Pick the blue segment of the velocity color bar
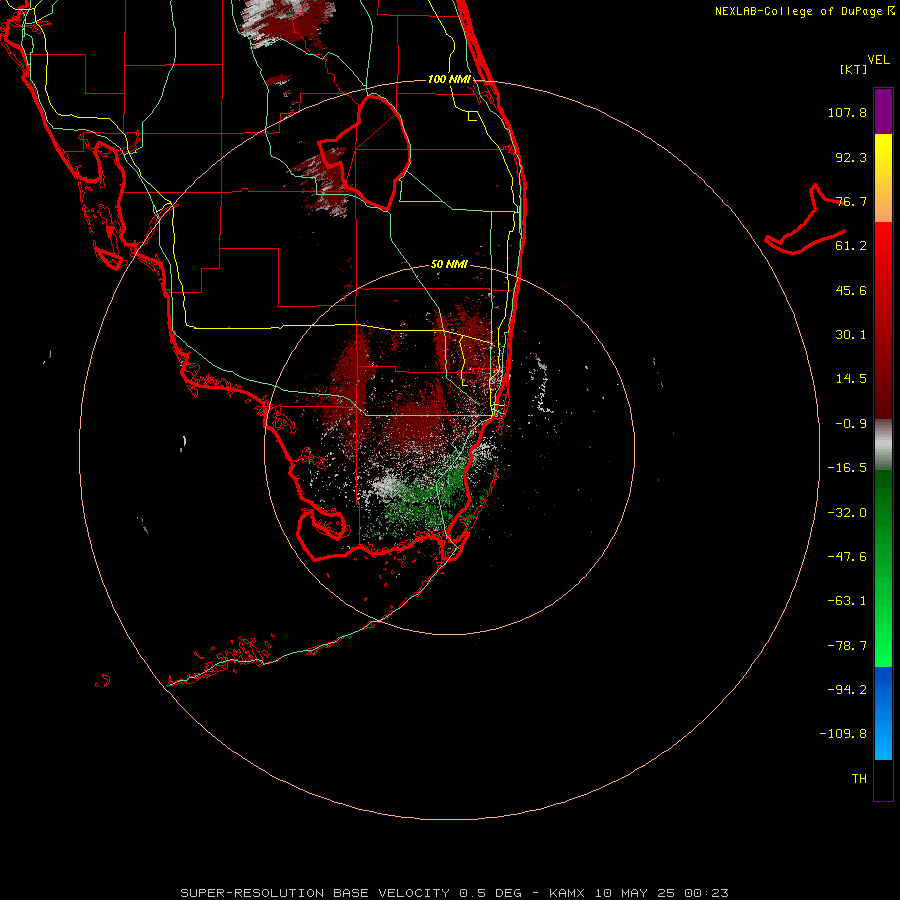Image resolution: width=900 pixels, height=900 pixels. pyautogui.click(x=883, y=713)
